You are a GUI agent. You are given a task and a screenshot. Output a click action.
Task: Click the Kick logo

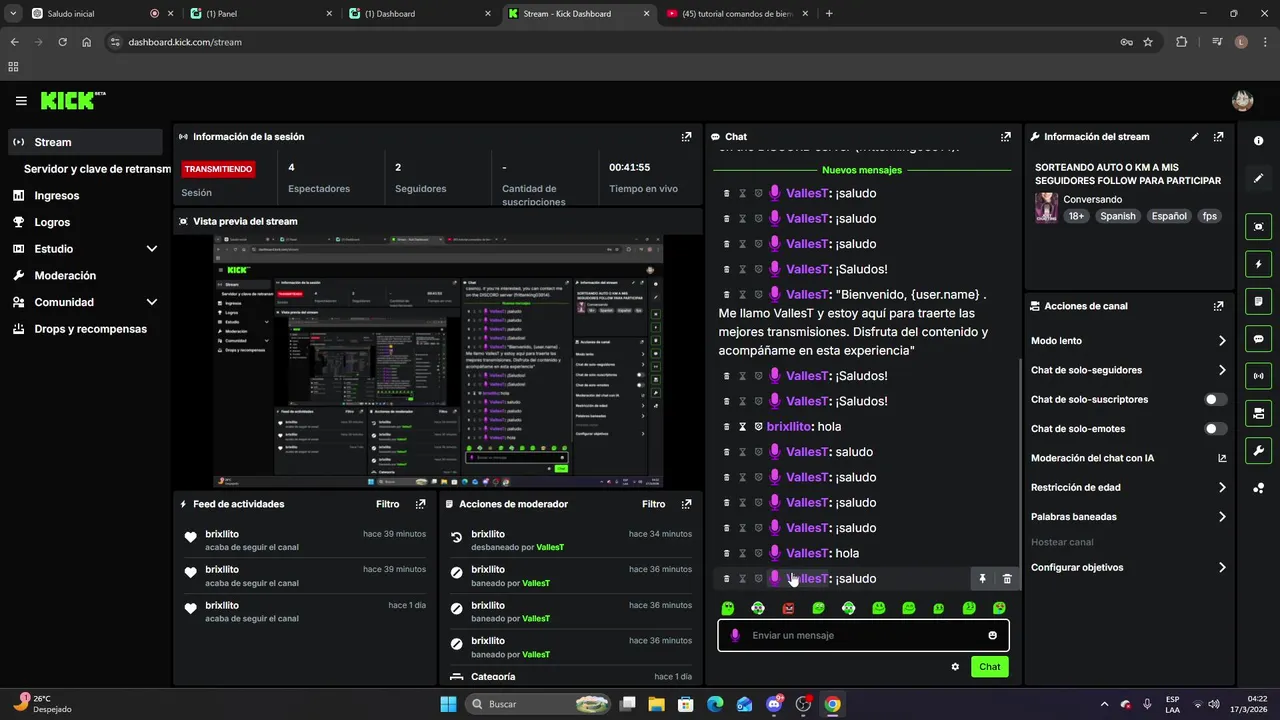click(72, 100)
